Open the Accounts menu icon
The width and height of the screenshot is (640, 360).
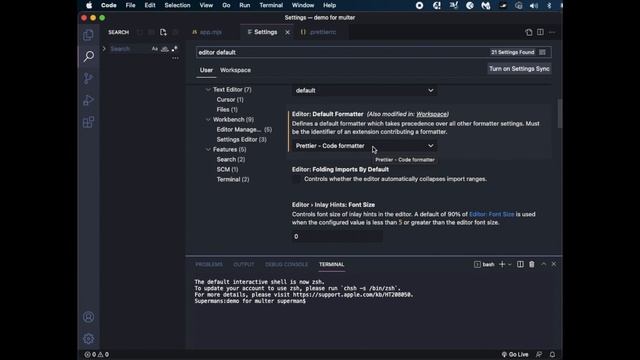[x=88, y=317]
